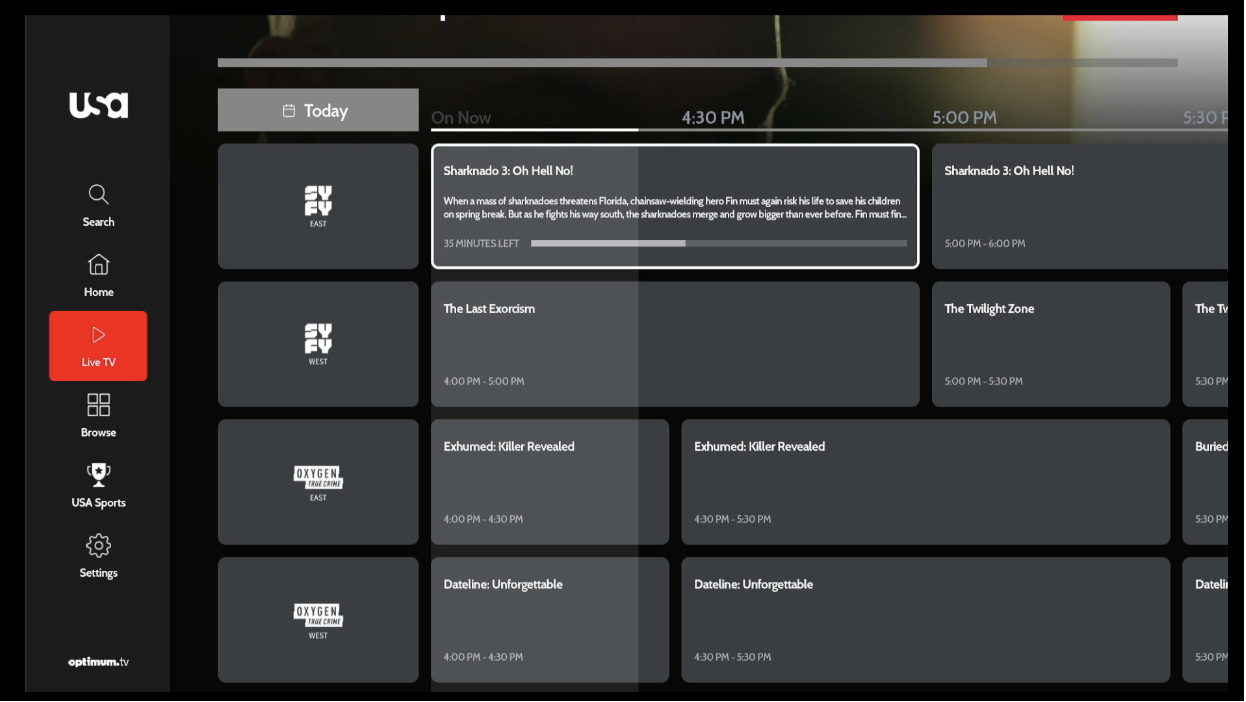The image size is (1246, 702).
Task: Open the Browse grid icon
Action: coord(98,405)
